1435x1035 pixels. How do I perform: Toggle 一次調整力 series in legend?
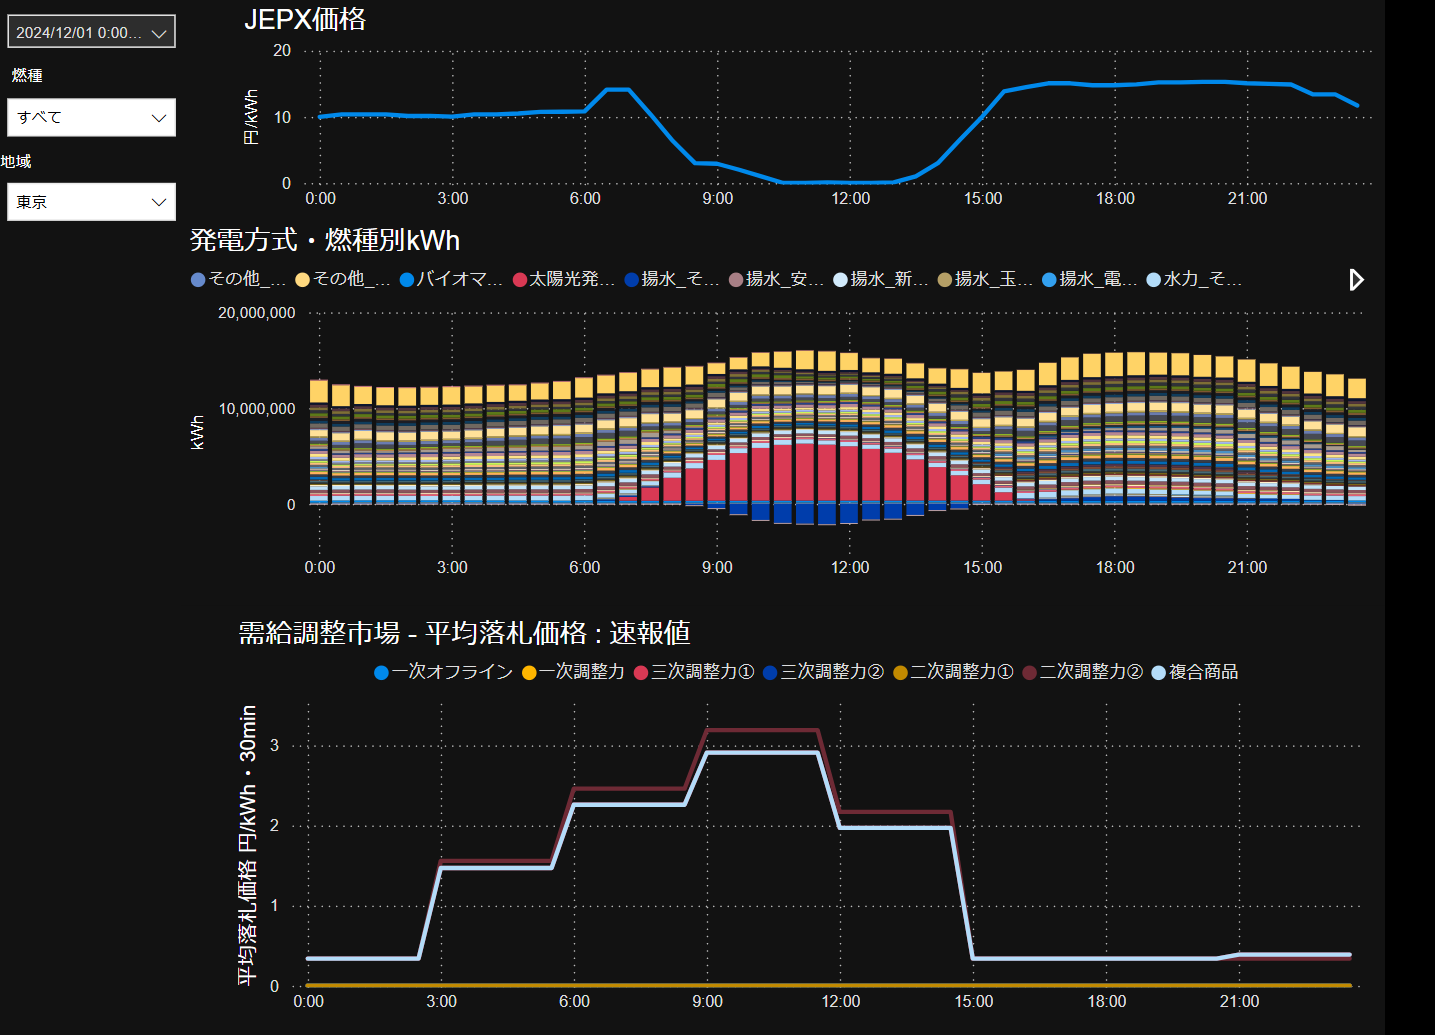click(573, 672)
